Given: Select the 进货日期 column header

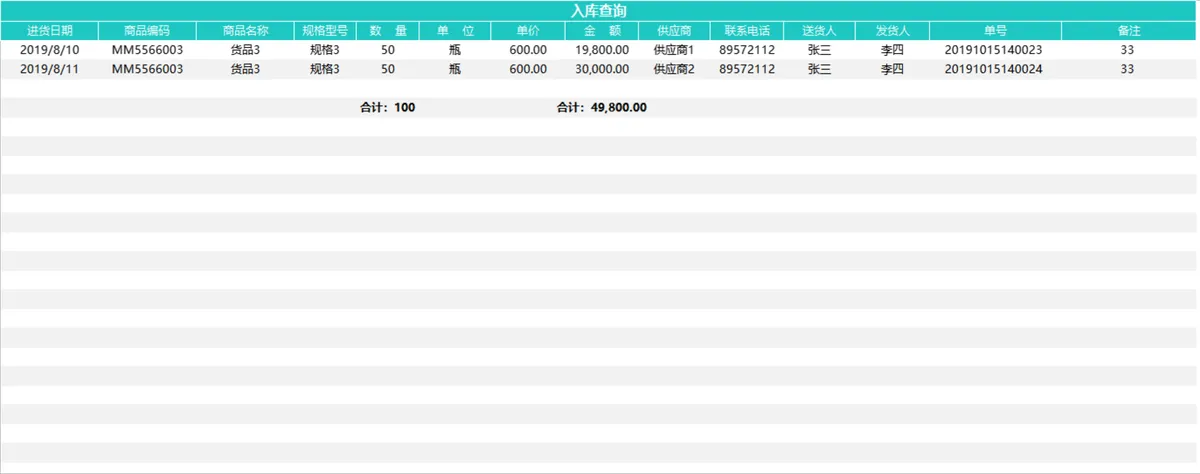Looking at the screenshot, I should point(49,31).
